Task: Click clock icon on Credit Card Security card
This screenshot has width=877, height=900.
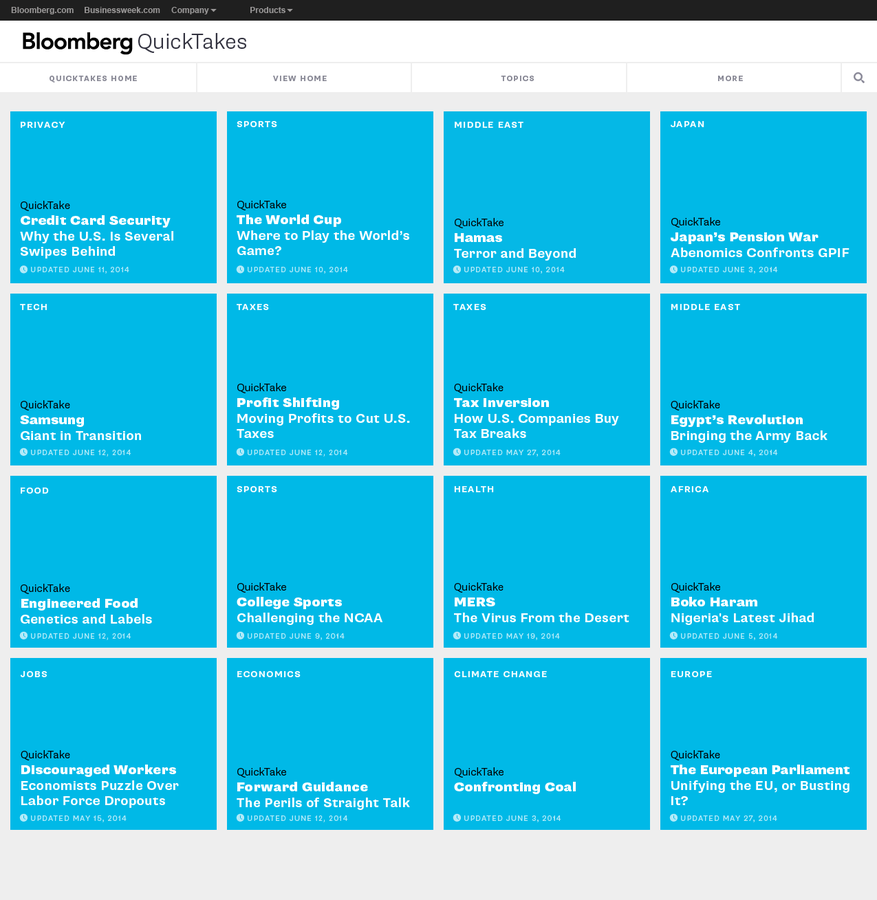Action: tap(24, 269)
